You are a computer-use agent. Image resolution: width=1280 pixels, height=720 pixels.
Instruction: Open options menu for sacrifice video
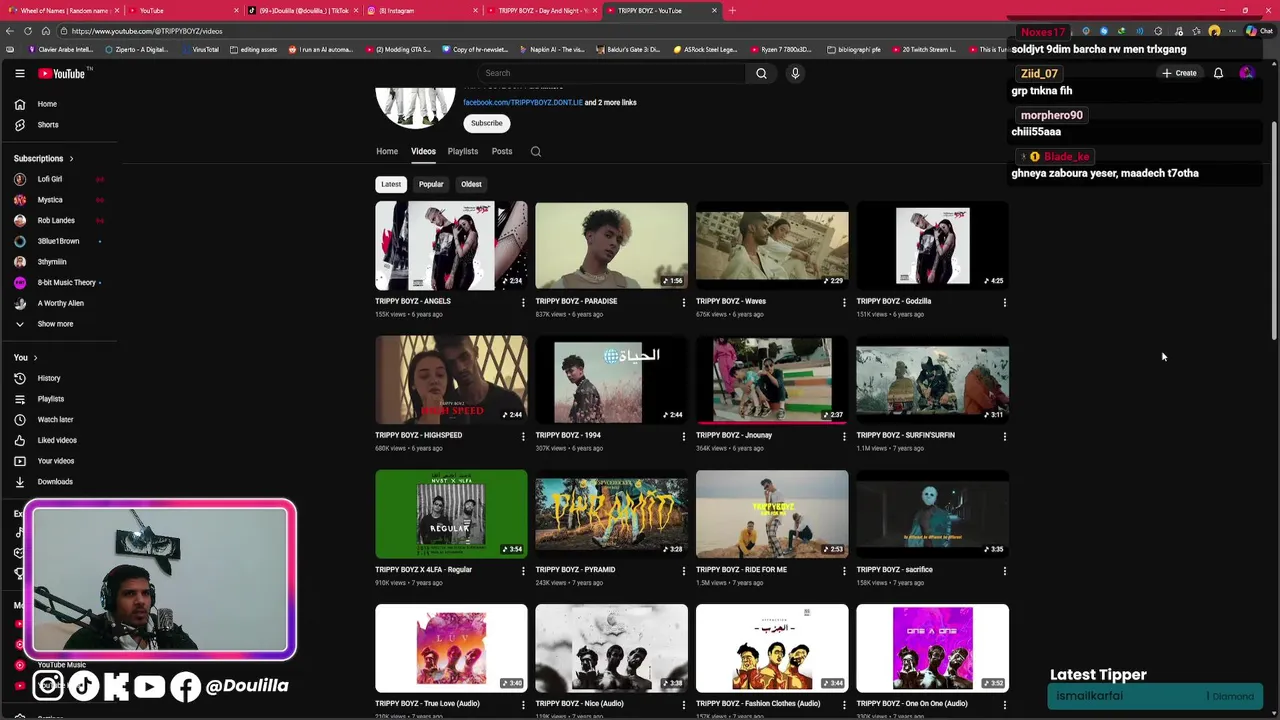pyautogui.click(x=1005, y=570)
